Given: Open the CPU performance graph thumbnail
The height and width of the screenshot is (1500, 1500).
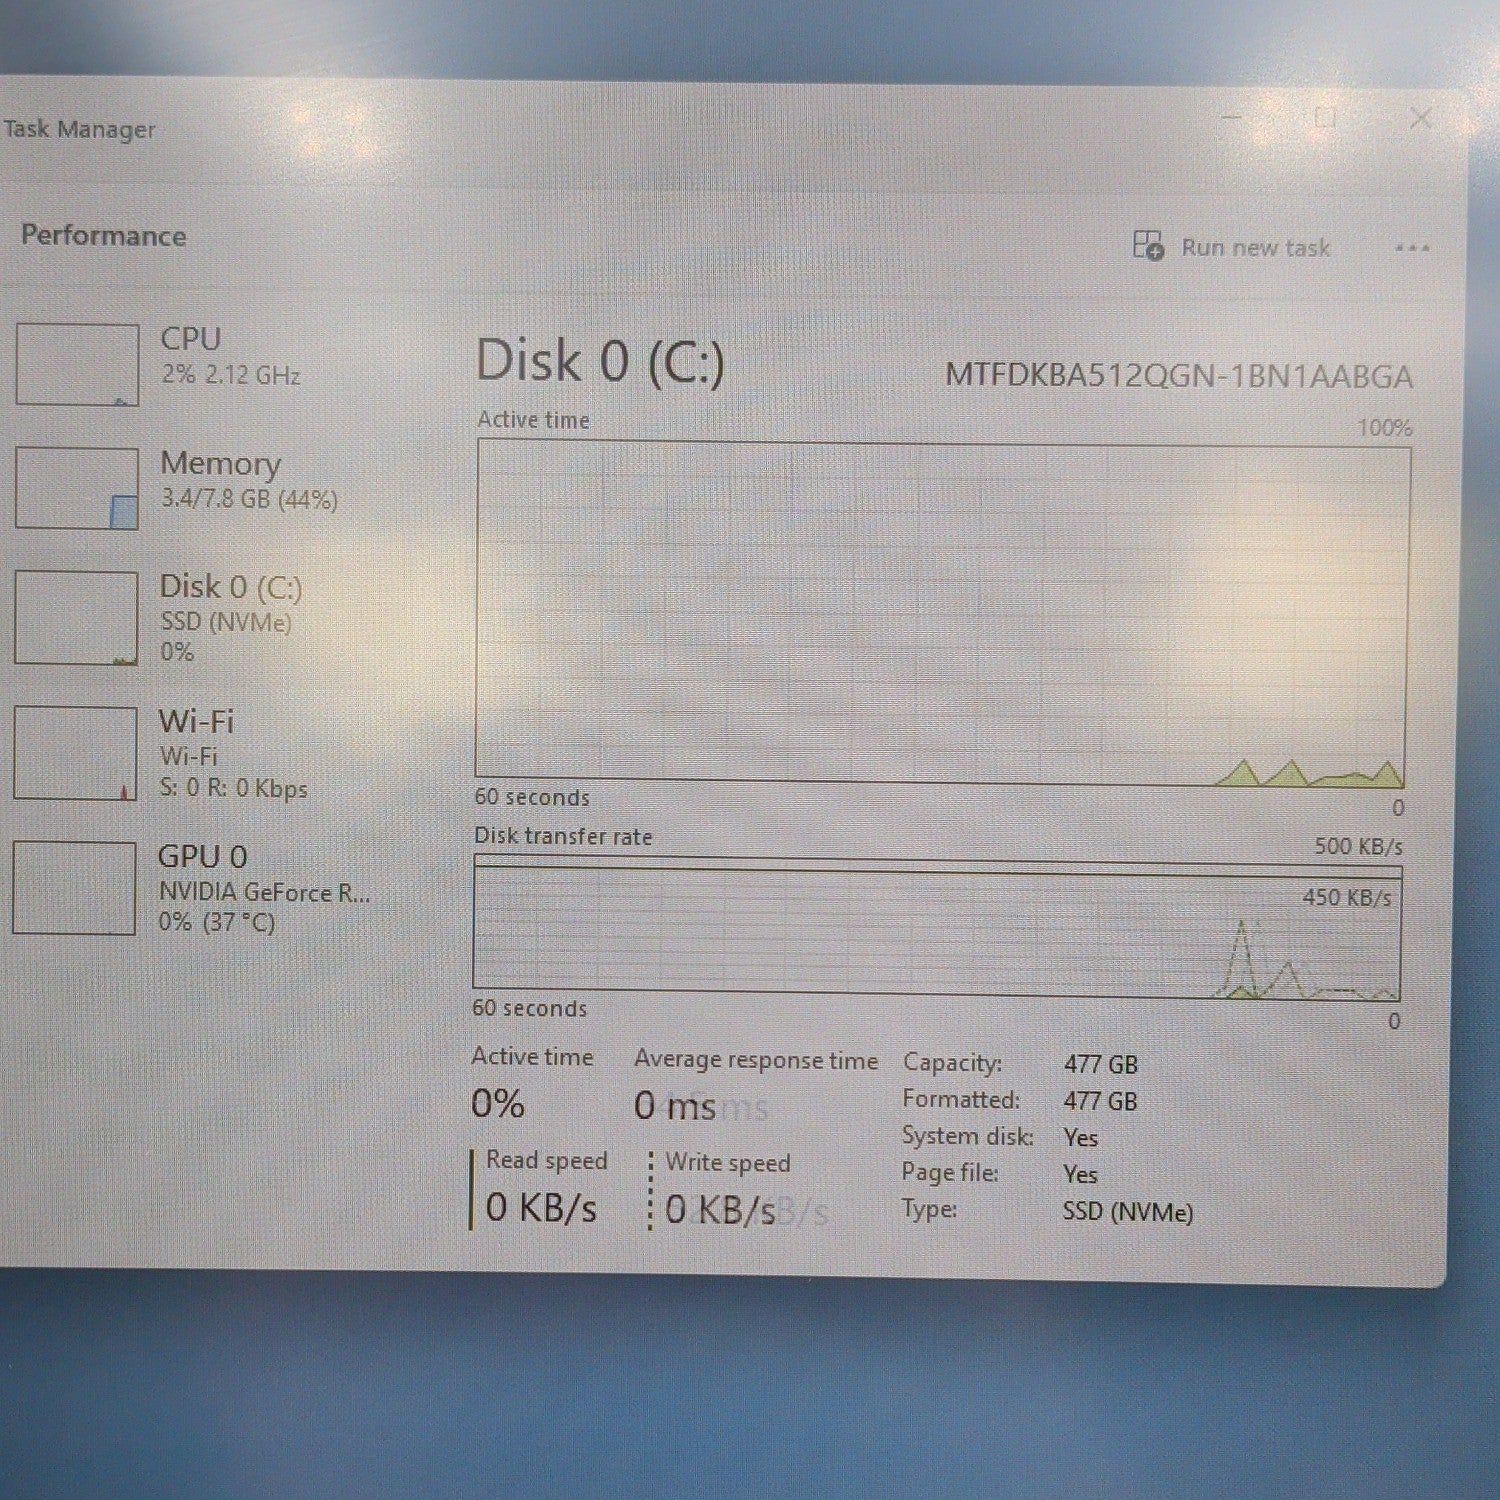Looking at the screenshot, I should (x=77, y=364).
